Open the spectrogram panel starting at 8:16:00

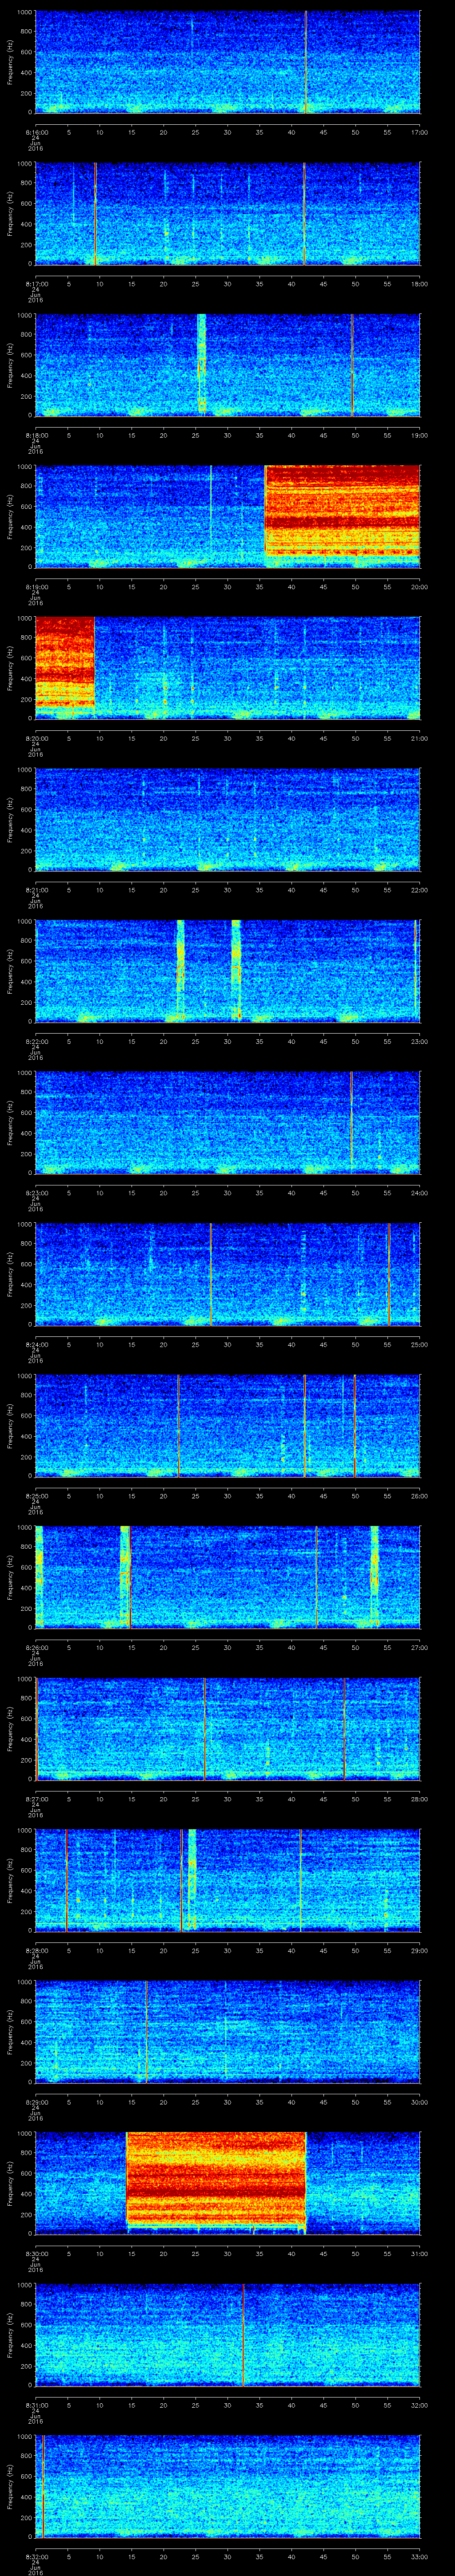click(228, 62)
